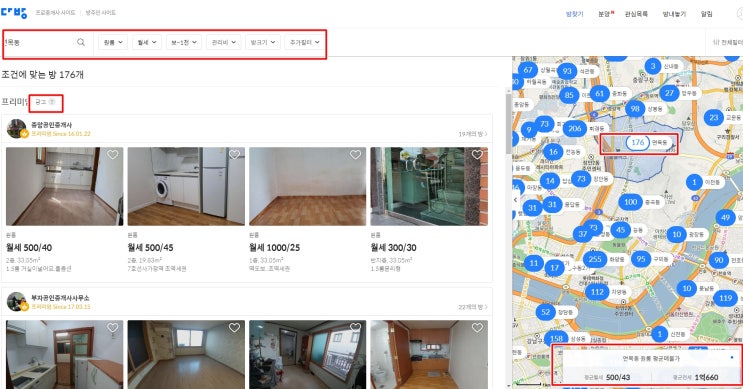Select the 98 cluster marker on map
This screenshot has height=389, width=743.
(635, 109)
